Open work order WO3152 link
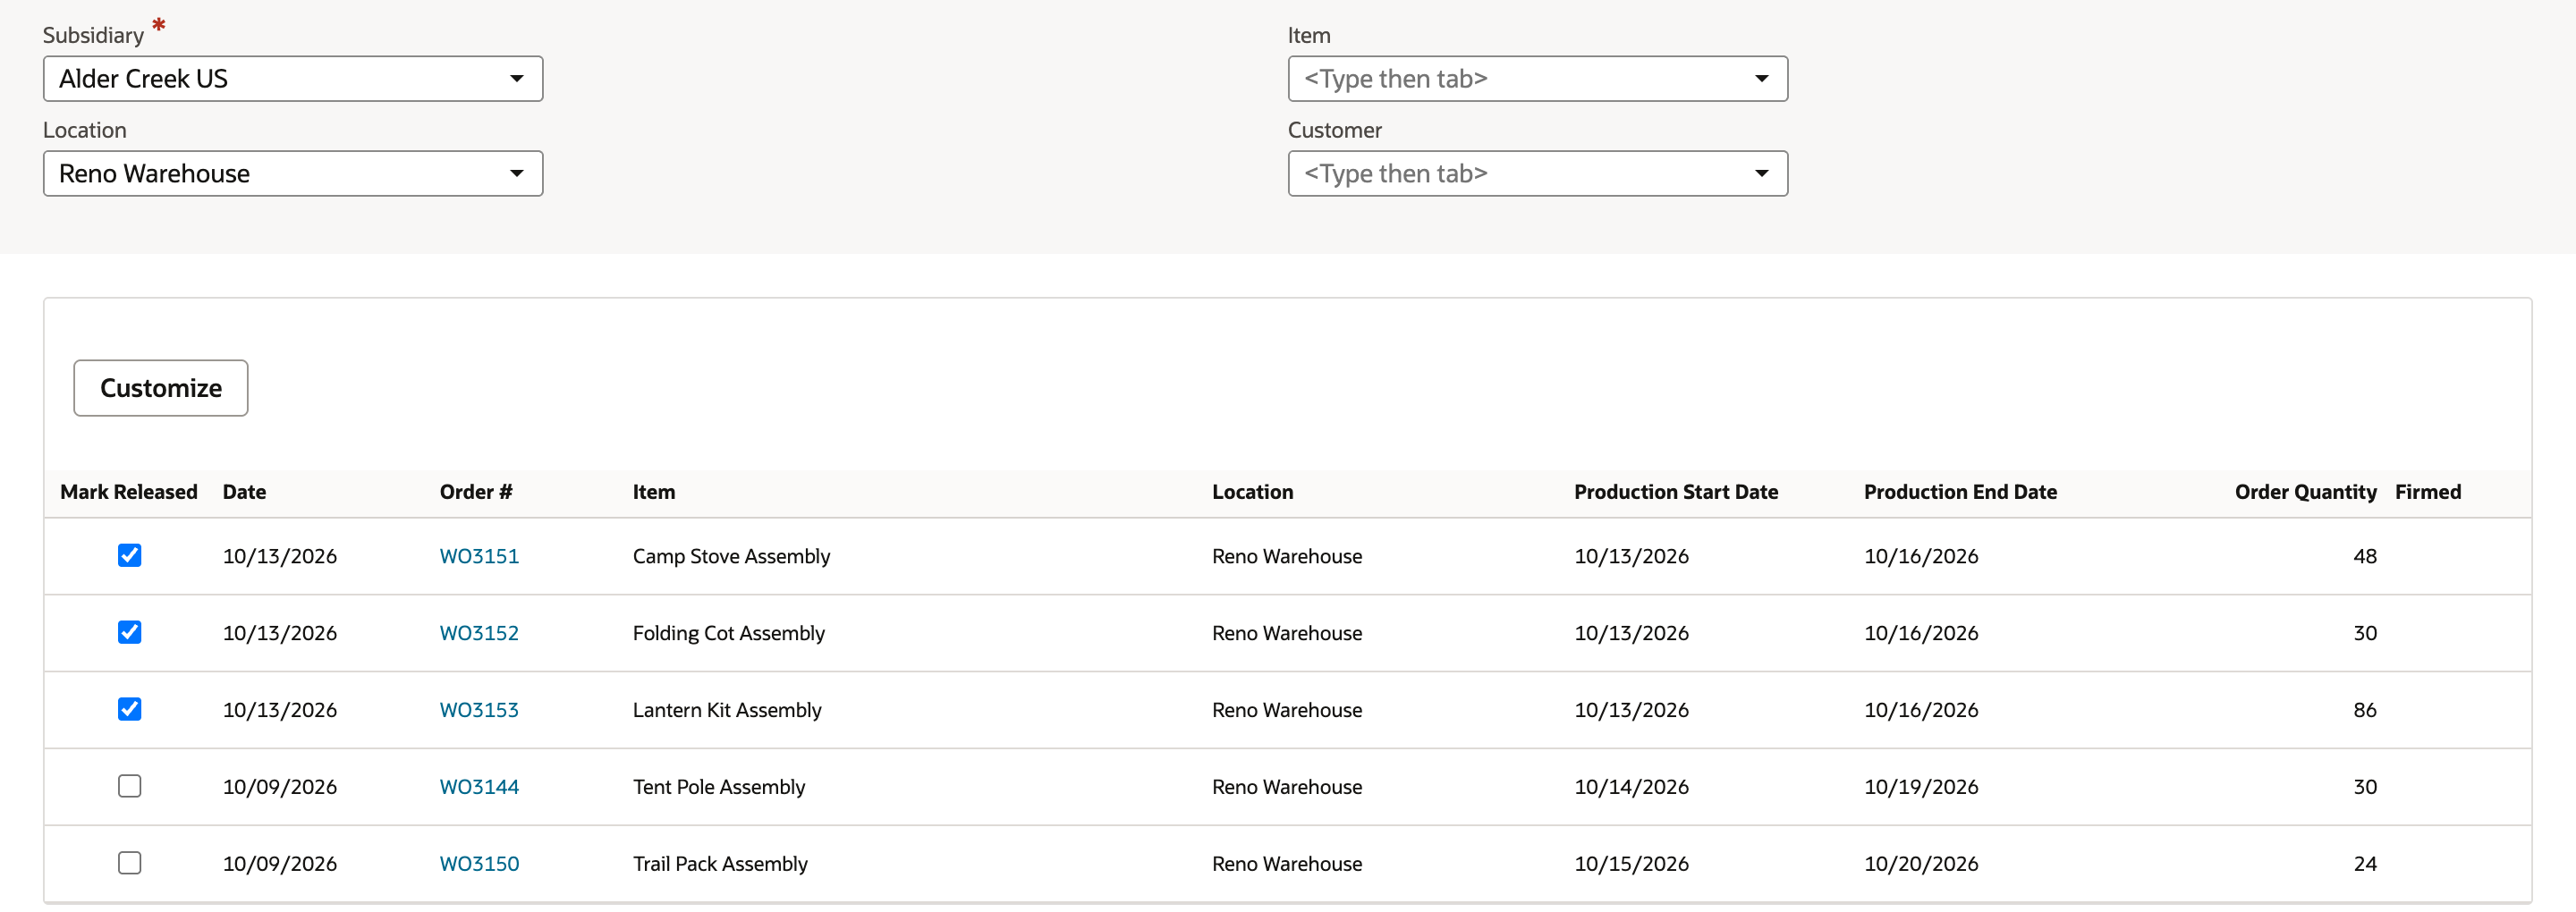 coord(479,633)
